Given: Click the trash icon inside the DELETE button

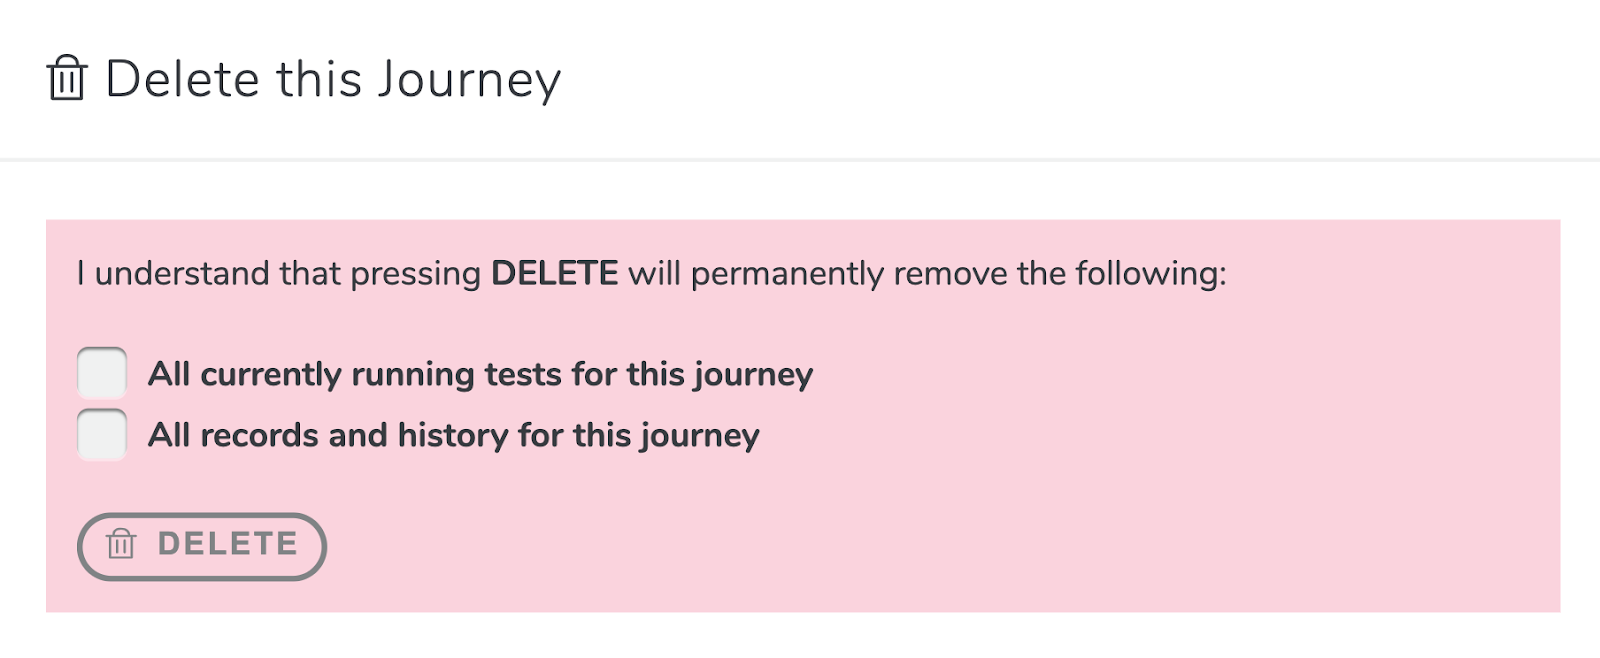Looking at the screenshot, I should [x=121, y=543].
